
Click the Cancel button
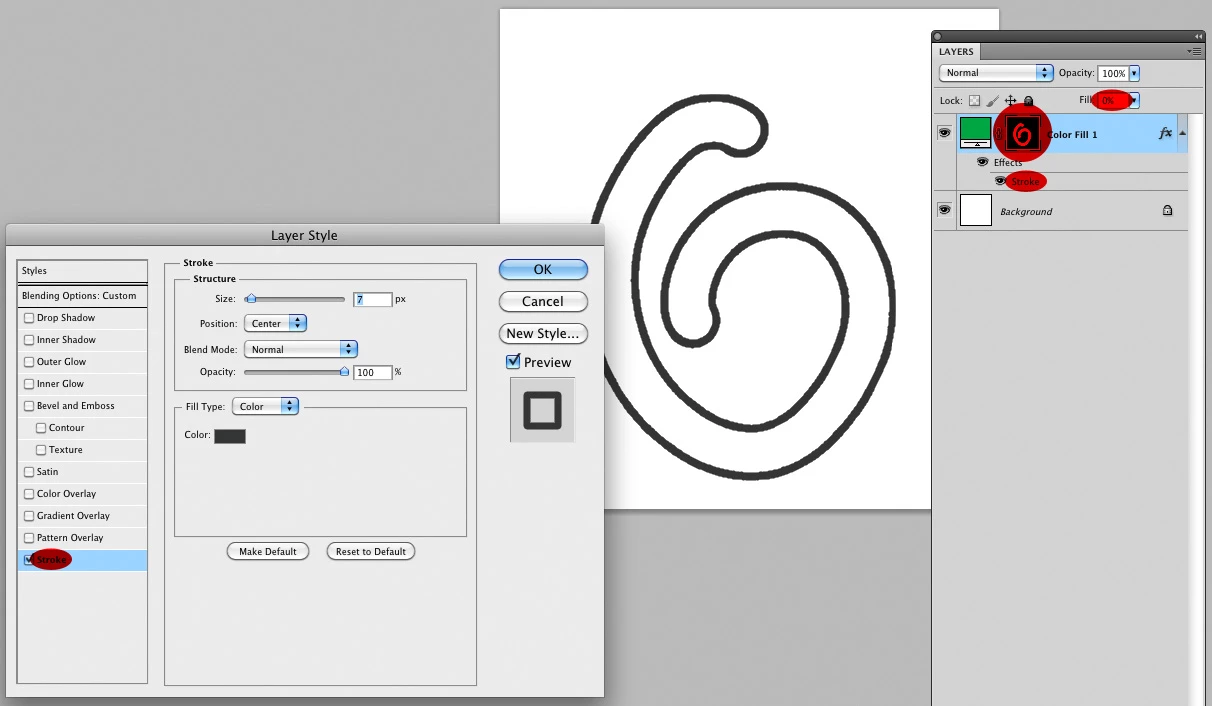(x=543, y=301)
